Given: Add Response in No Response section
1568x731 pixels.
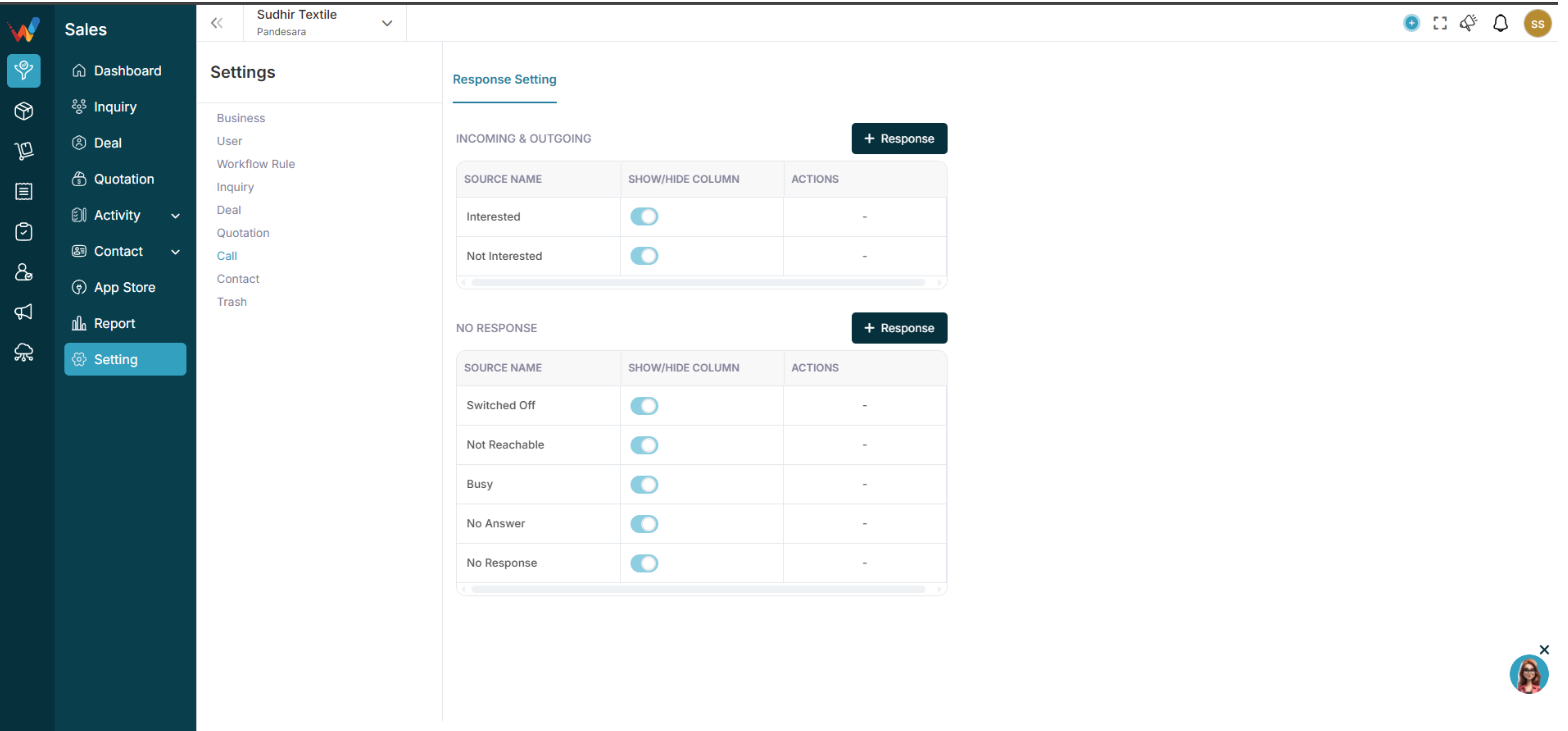Looking at the screenshot, I should tap(899, 328).
